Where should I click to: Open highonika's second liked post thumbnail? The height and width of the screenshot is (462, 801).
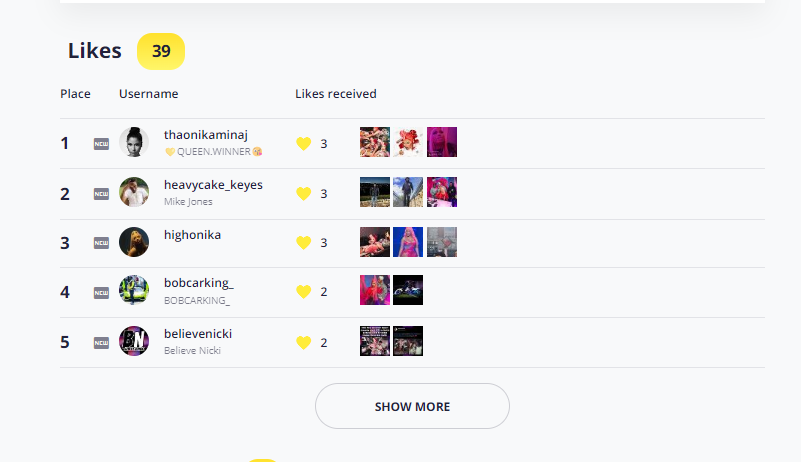click(408, 242)
